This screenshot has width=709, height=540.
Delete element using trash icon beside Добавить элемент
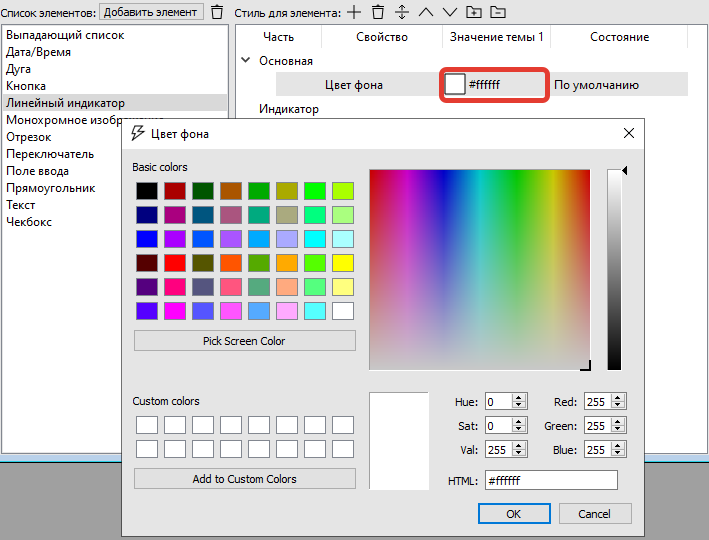(216, 12)
